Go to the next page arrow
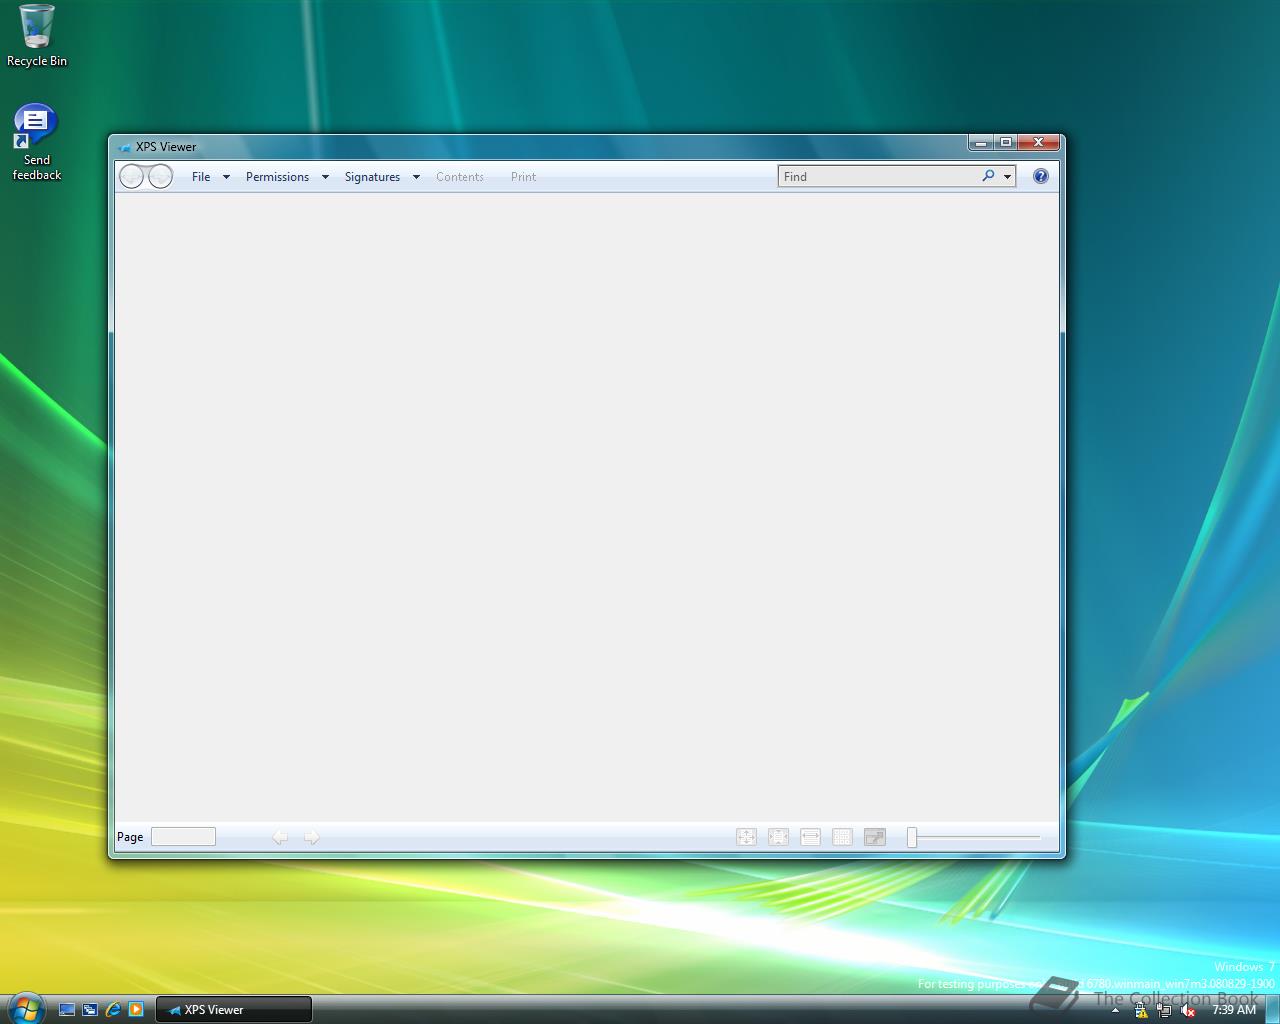This screenshot has width=1280, height=1024. tap(312, 837)
